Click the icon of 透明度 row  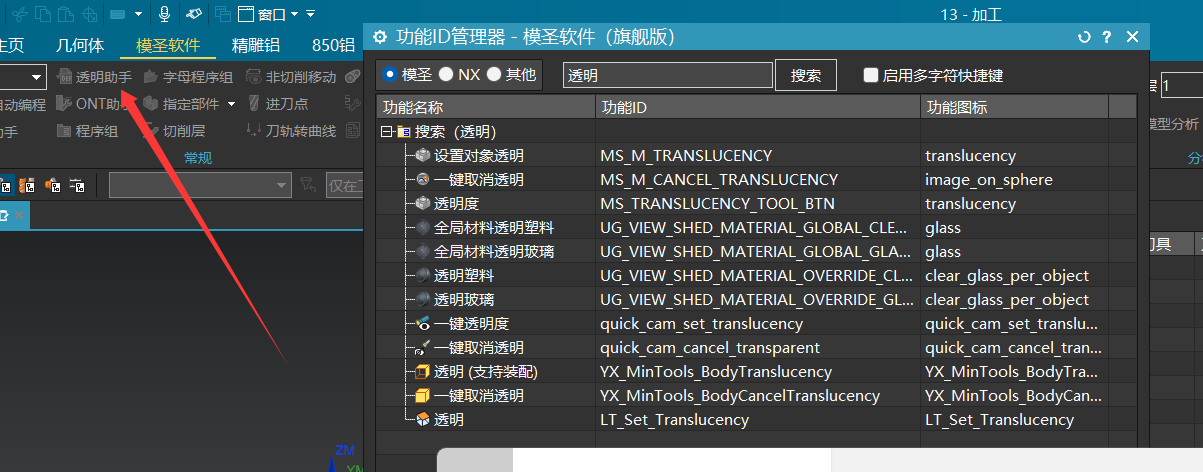point(423,203)
